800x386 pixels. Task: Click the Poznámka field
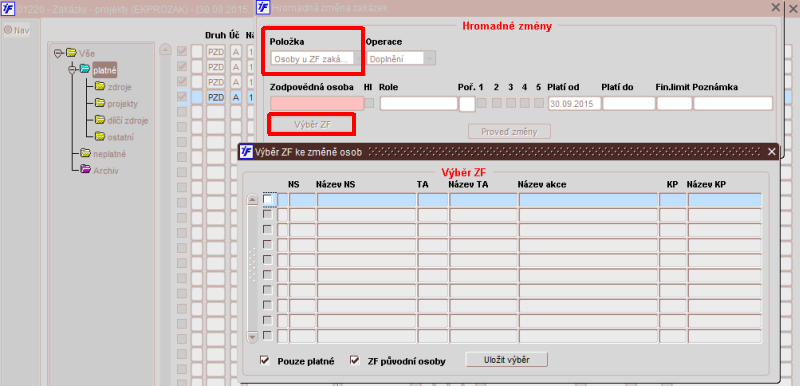click(x=733, y=104)
